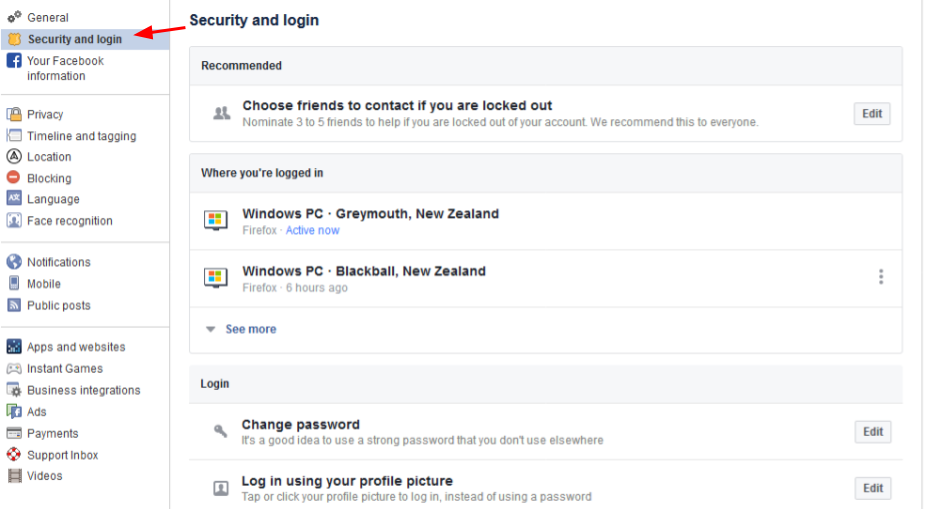Edit trusted friends contact setting
The height and width of the screenshot is (509, 925).
(x=872, y=114)
